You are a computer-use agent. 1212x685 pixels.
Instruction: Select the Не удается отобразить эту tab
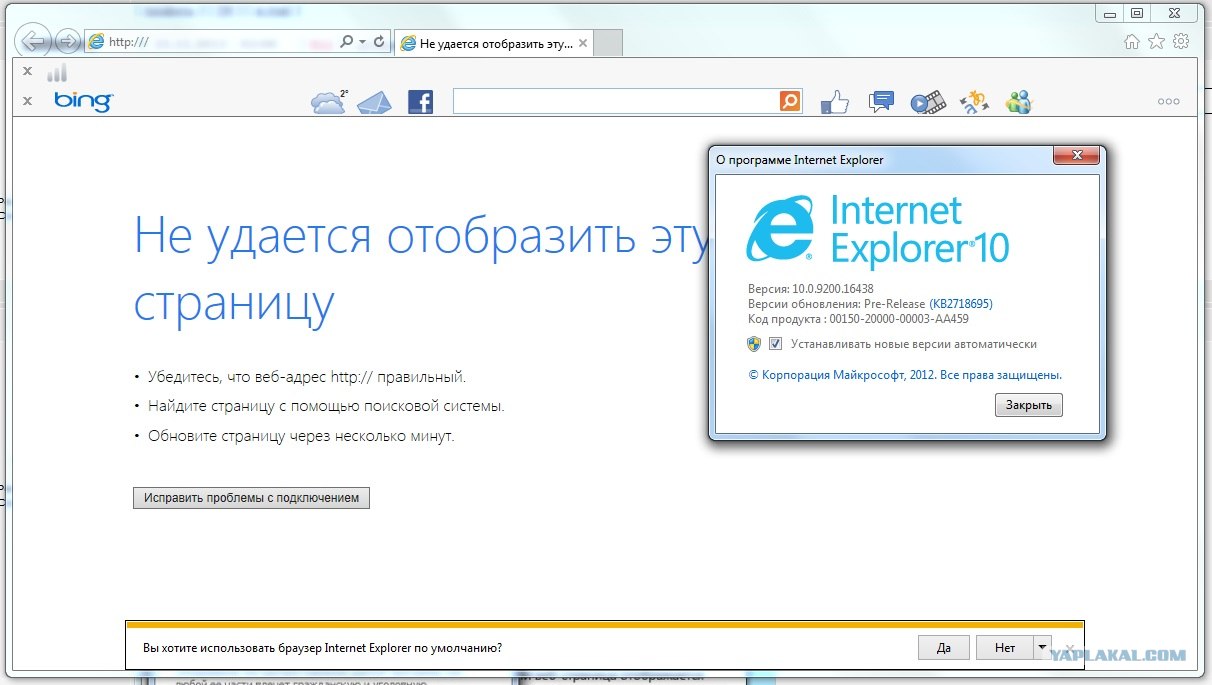point(490,43)
